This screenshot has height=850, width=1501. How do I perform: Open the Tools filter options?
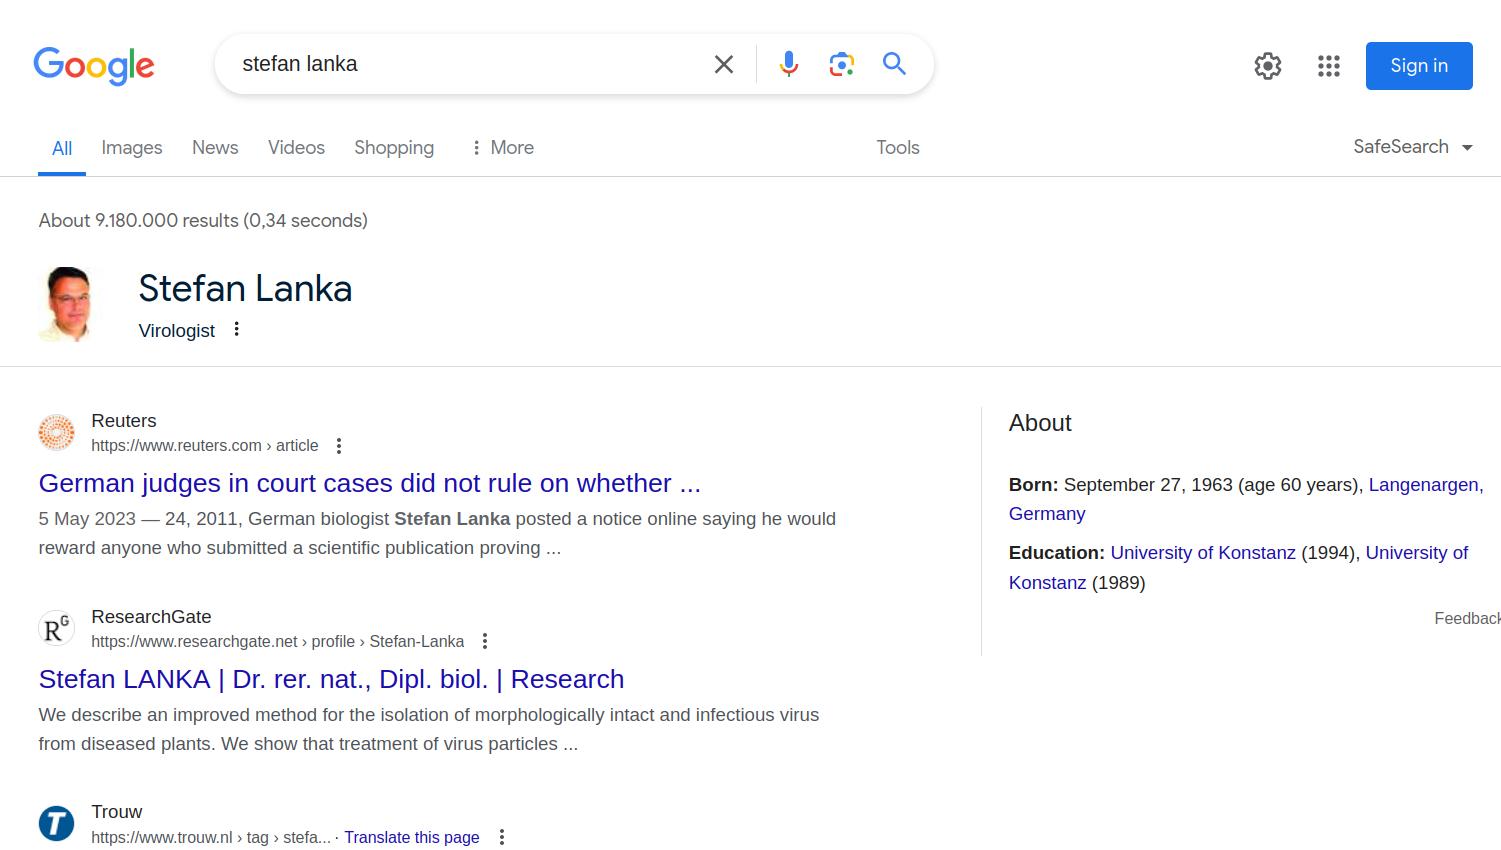(897, 148)
